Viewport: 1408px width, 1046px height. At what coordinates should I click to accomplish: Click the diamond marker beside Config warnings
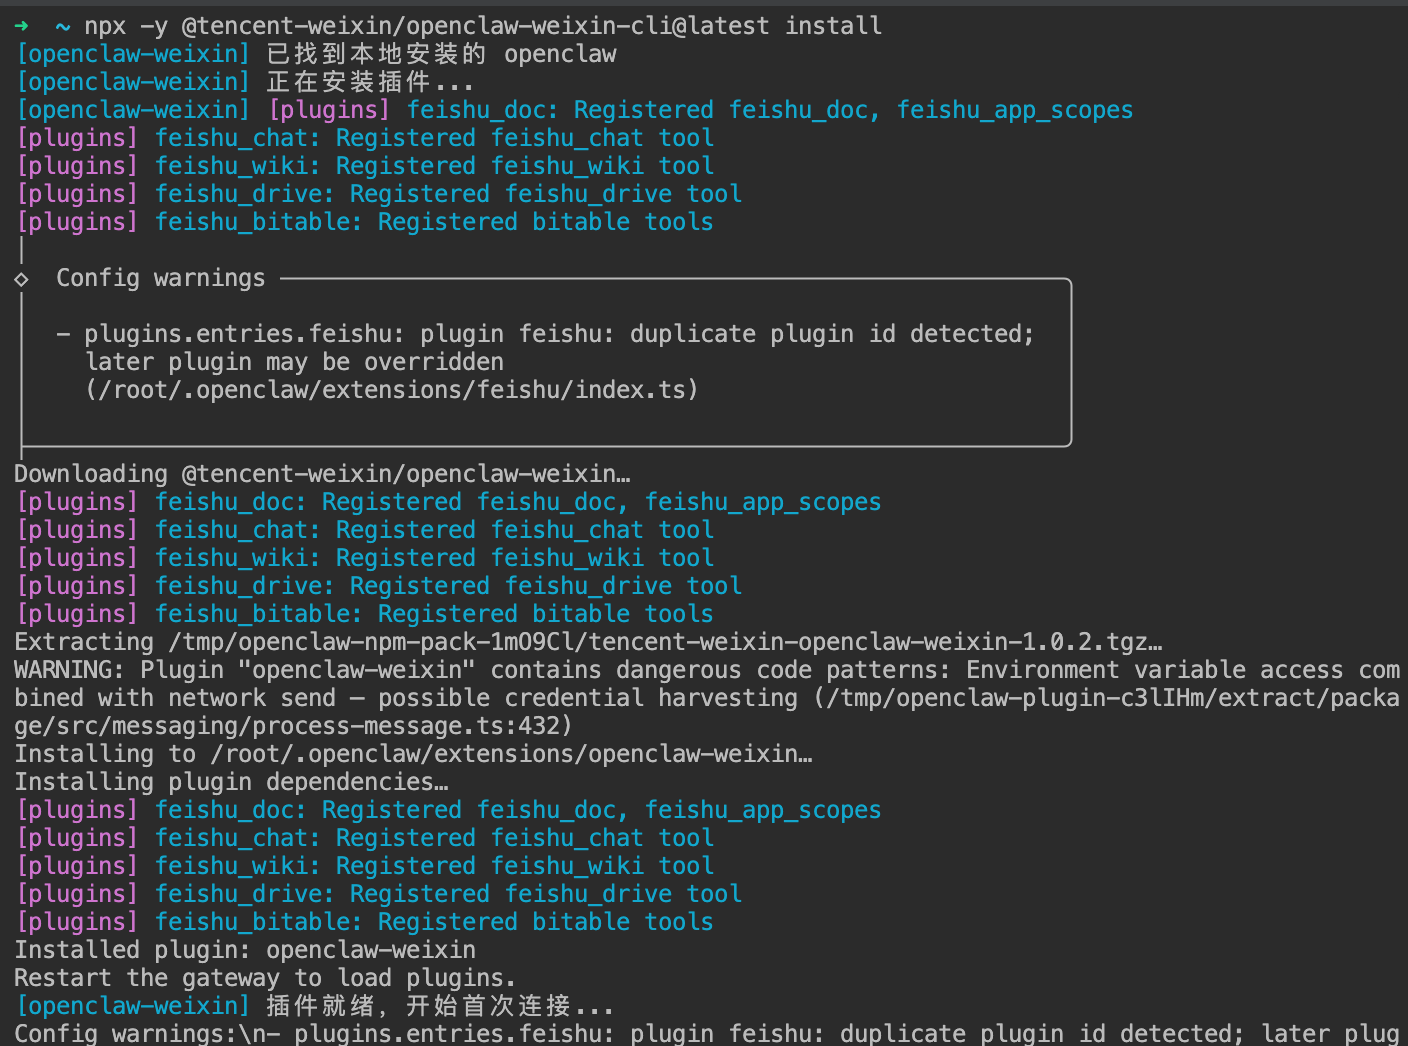[x=21, y=279]
